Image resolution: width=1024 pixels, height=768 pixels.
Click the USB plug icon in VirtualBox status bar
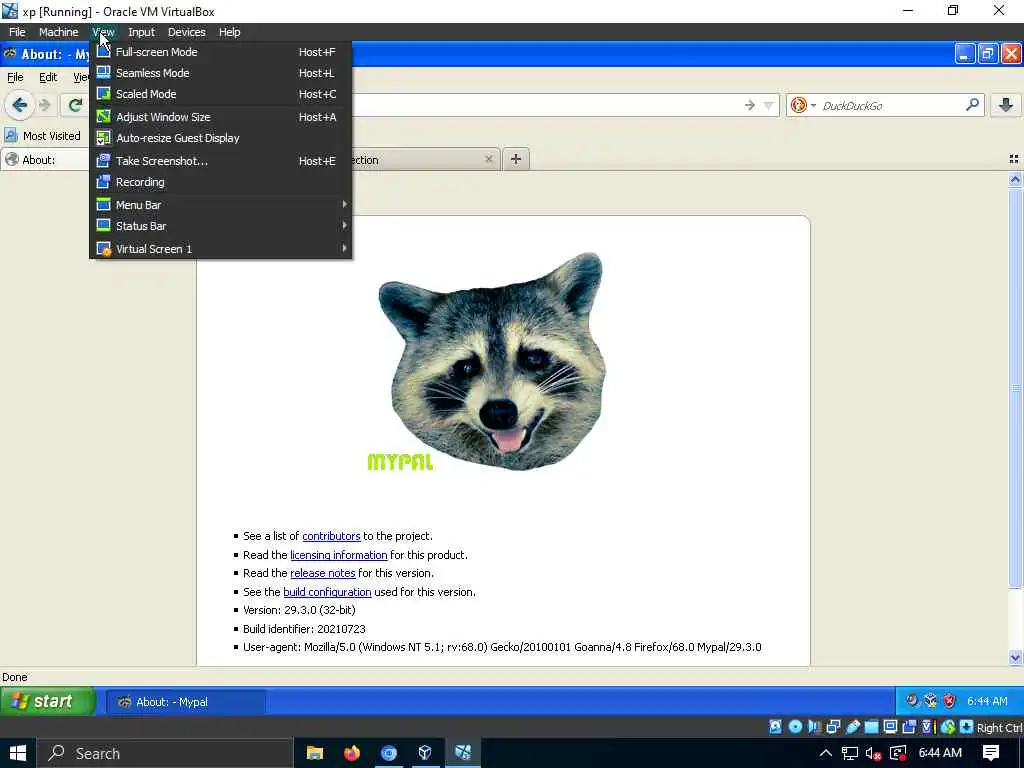tap(852, 727)
